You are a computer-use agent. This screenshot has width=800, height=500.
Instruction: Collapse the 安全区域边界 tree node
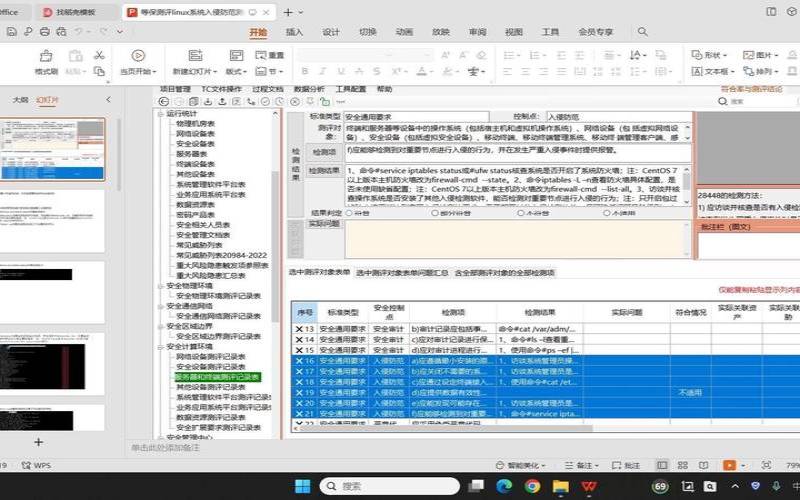point(160,326)
